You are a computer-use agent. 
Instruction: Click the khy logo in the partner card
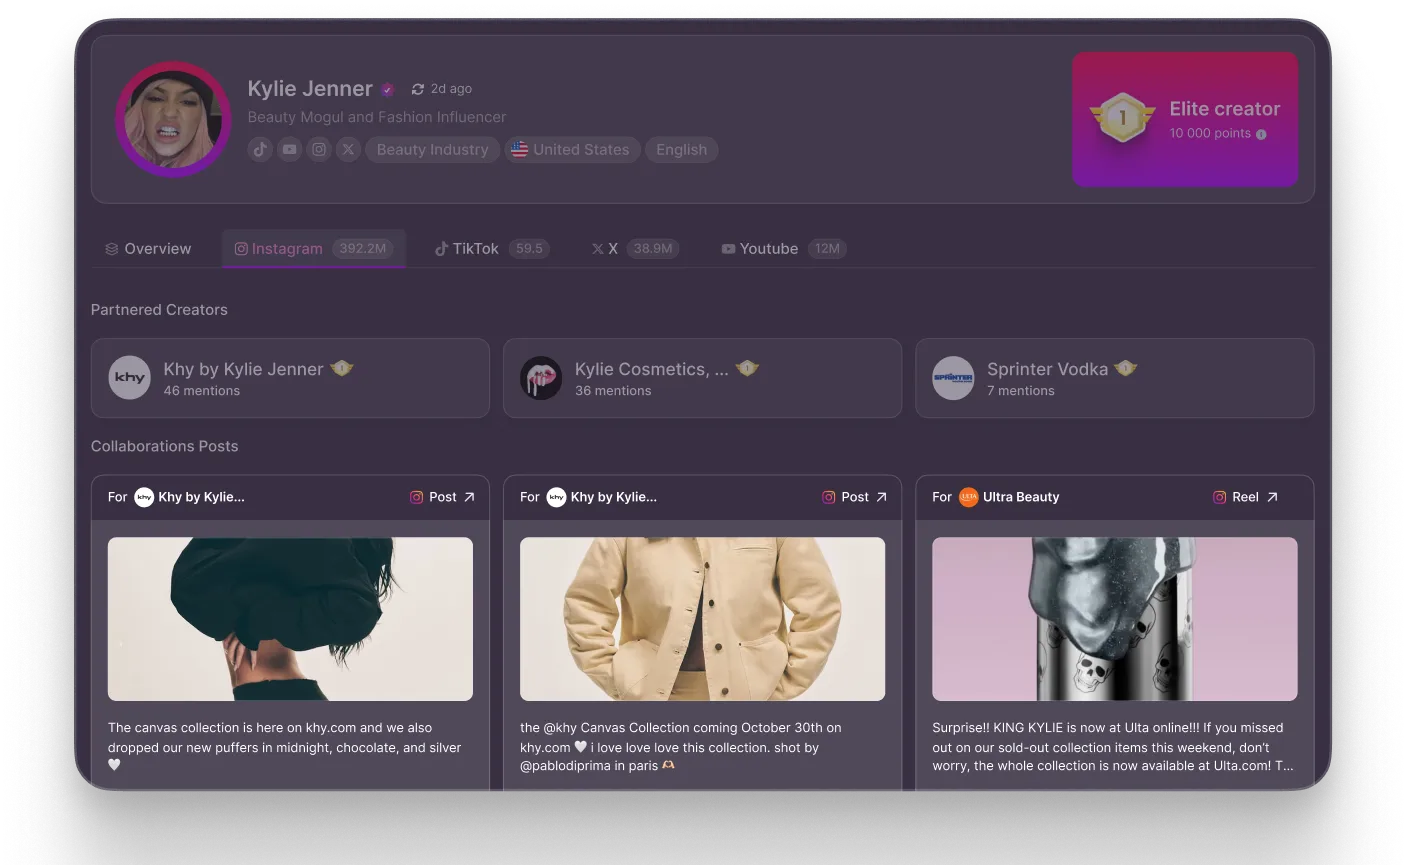[x=129, y=378]
